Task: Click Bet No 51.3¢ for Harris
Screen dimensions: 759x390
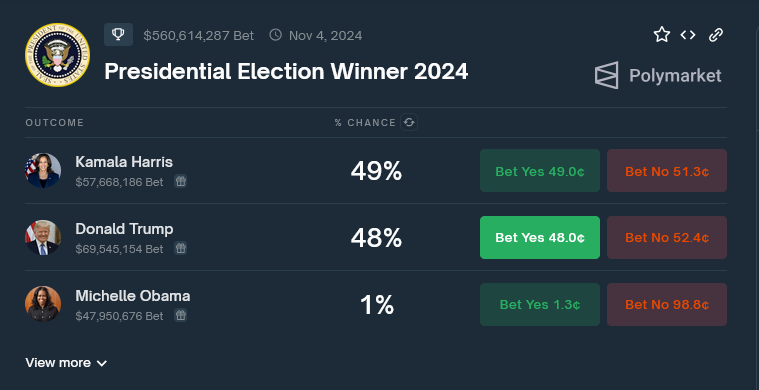Action: (667, 171)
